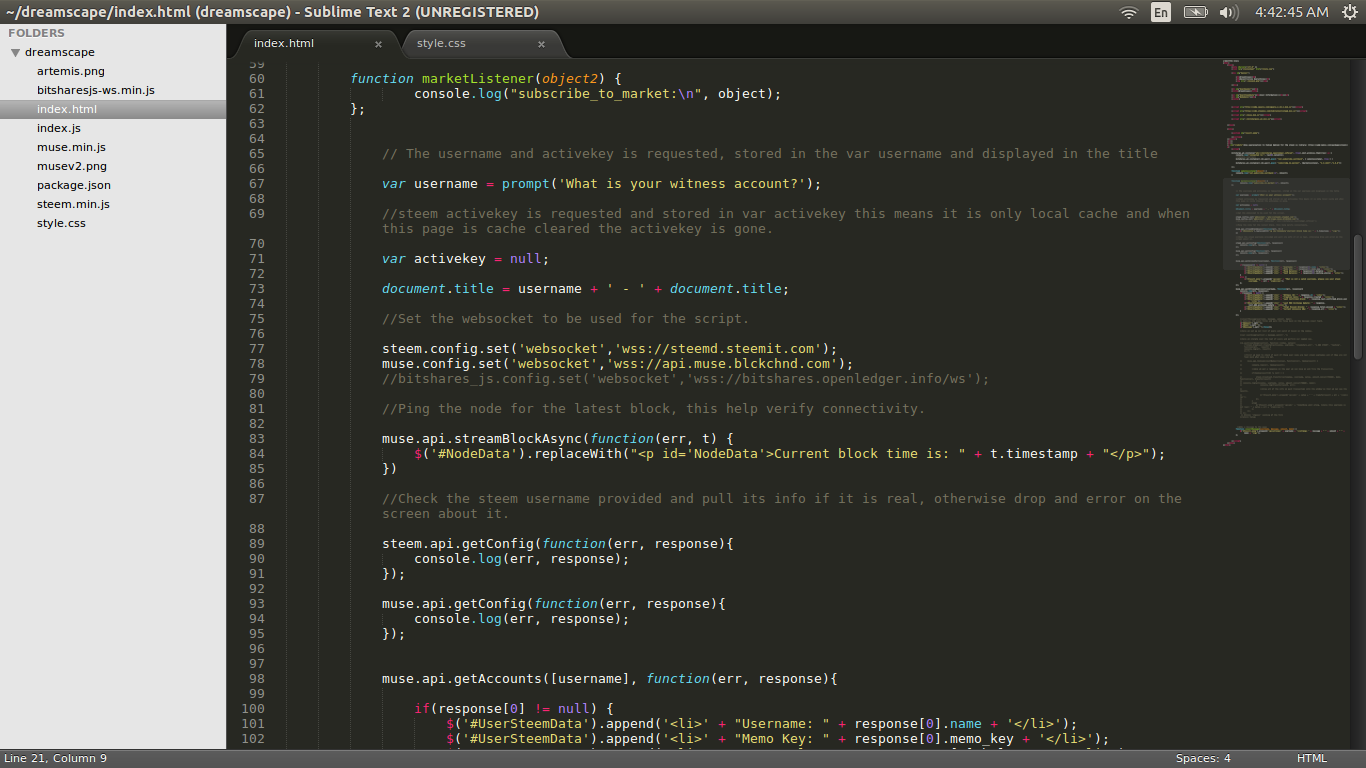Open musev2.png in the sidebar
The image size is (1366, 768).
point(72,166)
